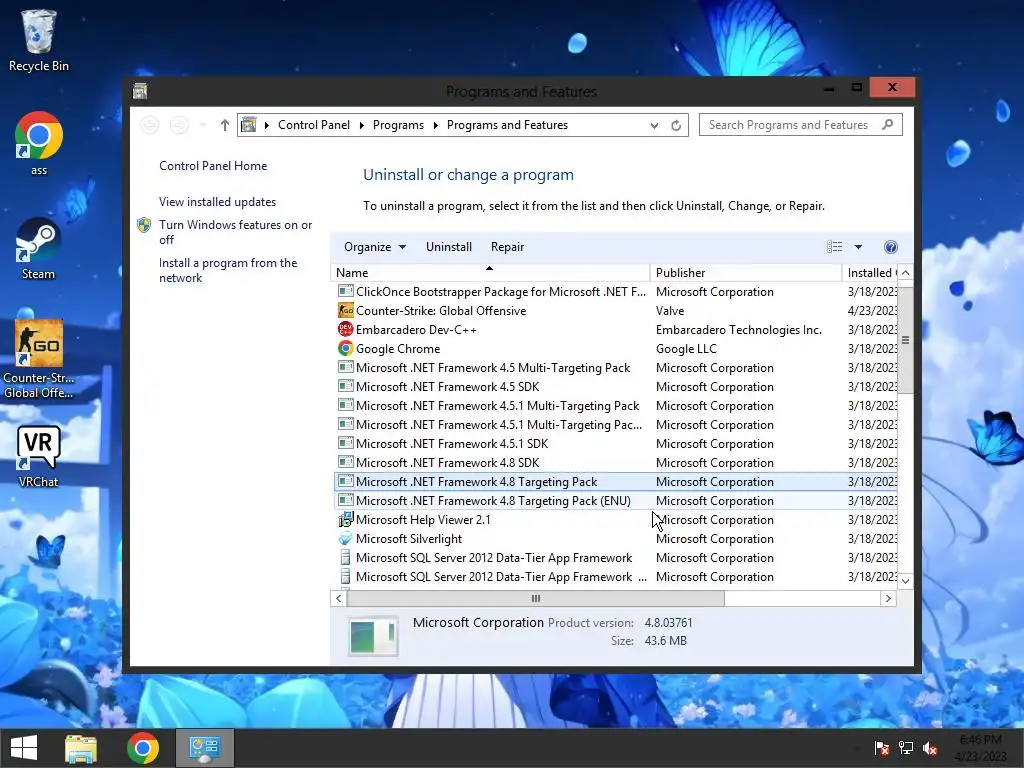Click the change view icon
Viewport: 1024px width, 768px height.
click(x=835, y=247)
